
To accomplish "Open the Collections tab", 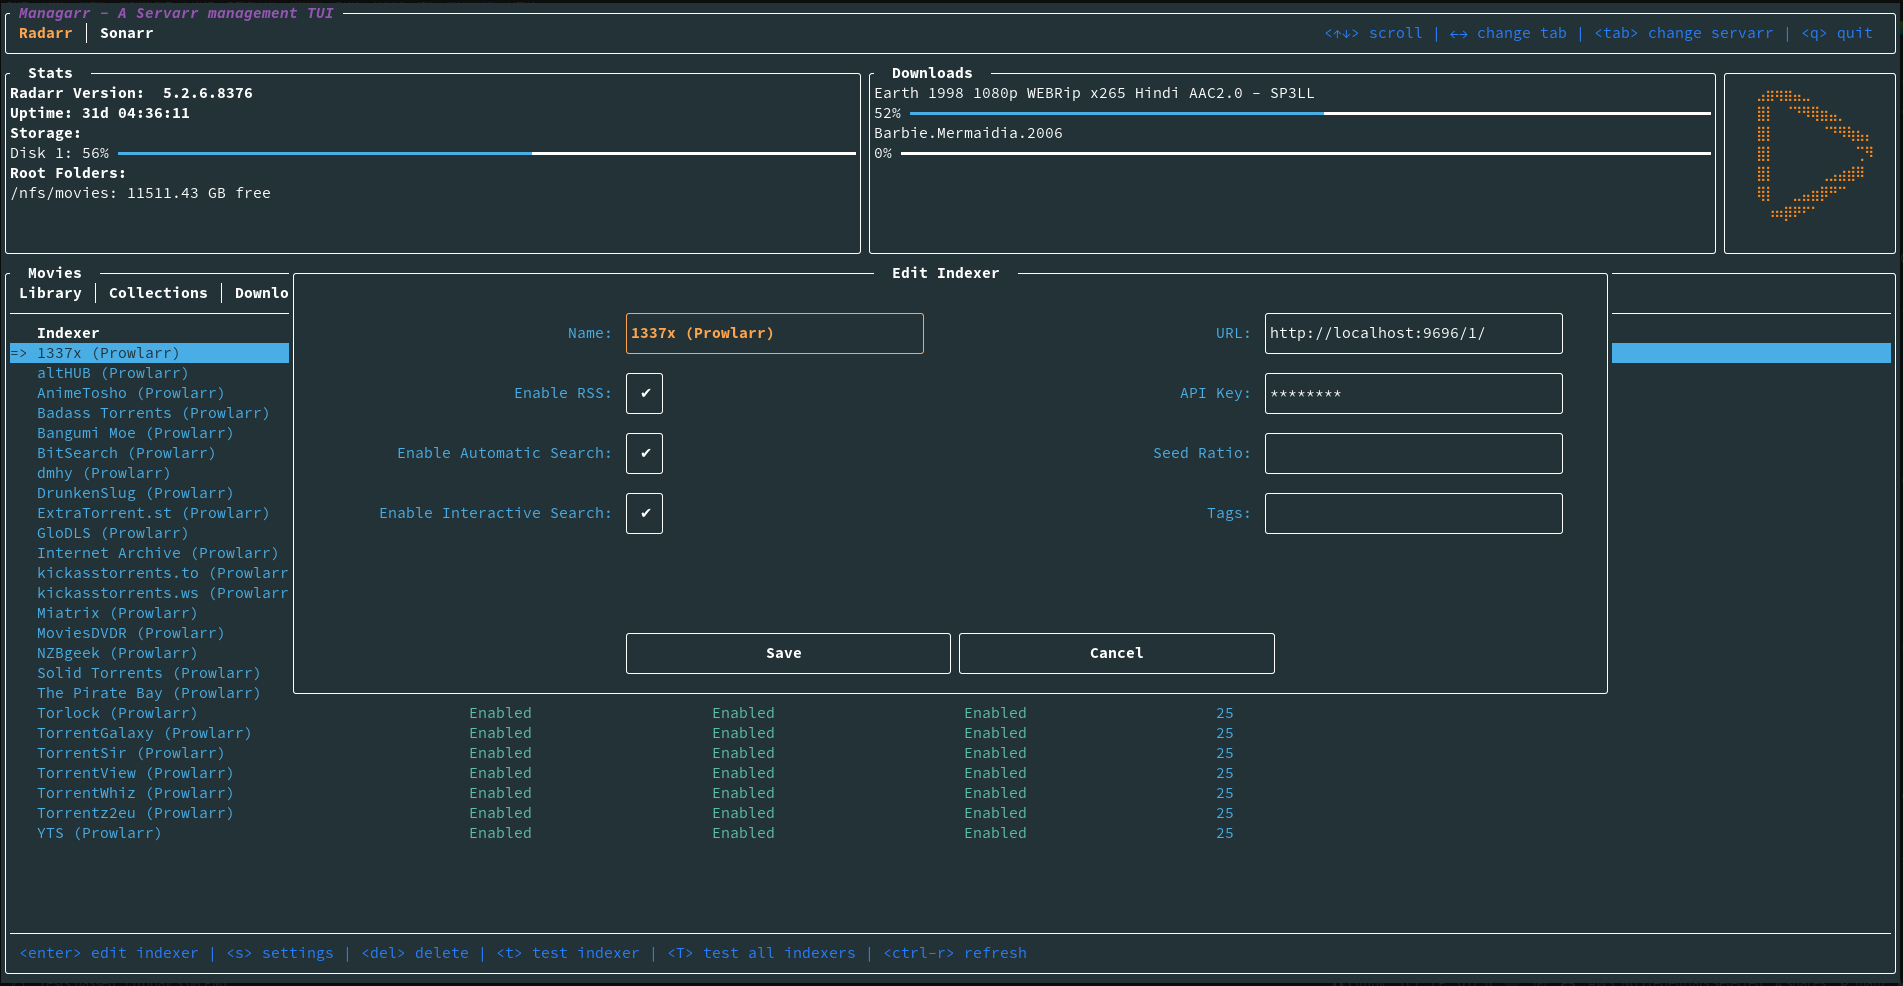I will [158, 293].
